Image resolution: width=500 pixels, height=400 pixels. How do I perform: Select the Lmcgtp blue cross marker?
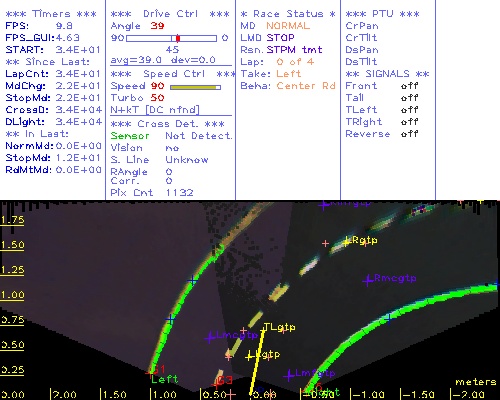coord(210,338)
